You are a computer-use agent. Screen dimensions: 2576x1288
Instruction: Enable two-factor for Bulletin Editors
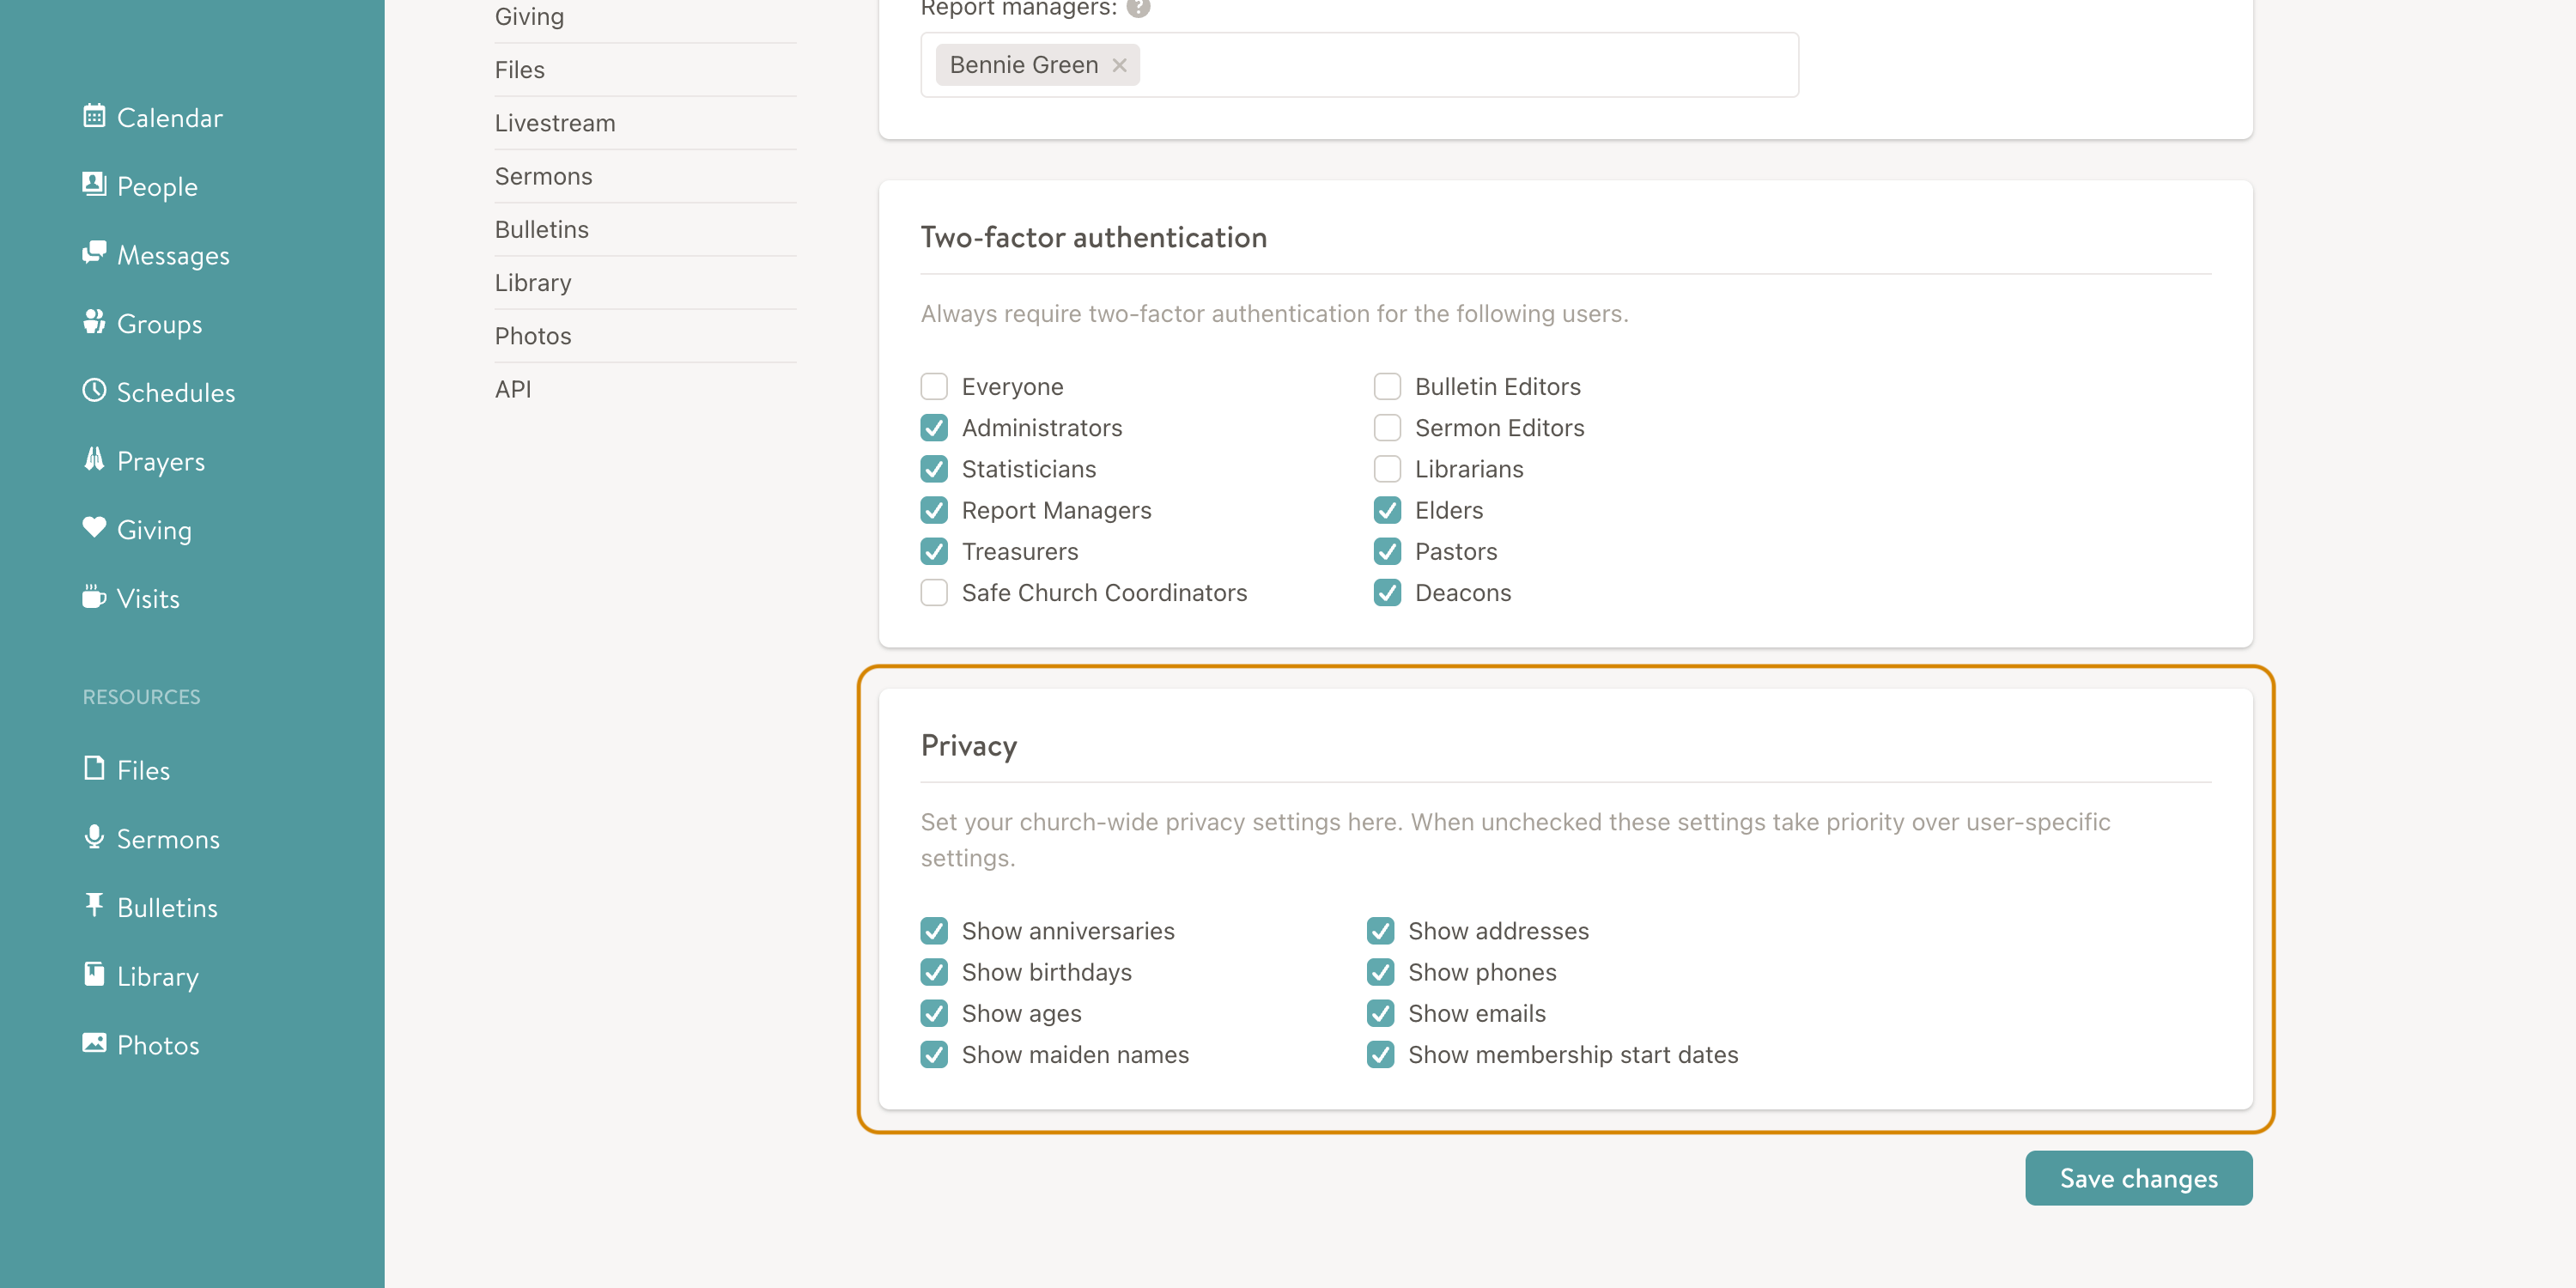point(1387,386)
